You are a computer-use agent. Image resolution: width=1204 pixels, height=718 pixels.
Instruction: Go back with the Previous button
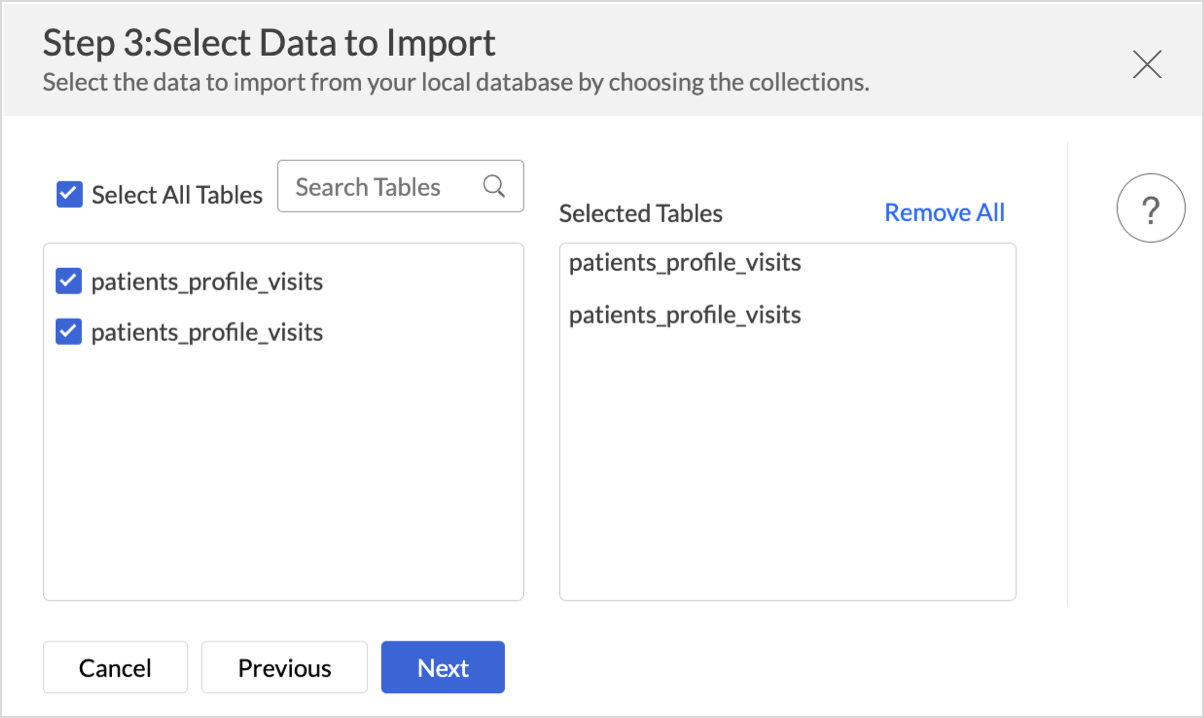(284, 668)
